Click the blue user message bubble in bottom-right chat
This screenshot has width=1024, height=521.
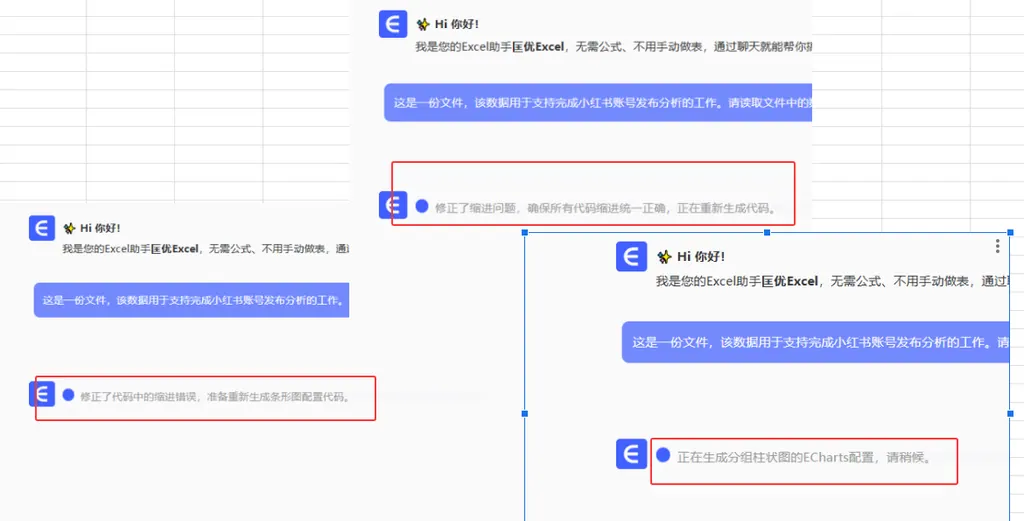click(815, 342)
